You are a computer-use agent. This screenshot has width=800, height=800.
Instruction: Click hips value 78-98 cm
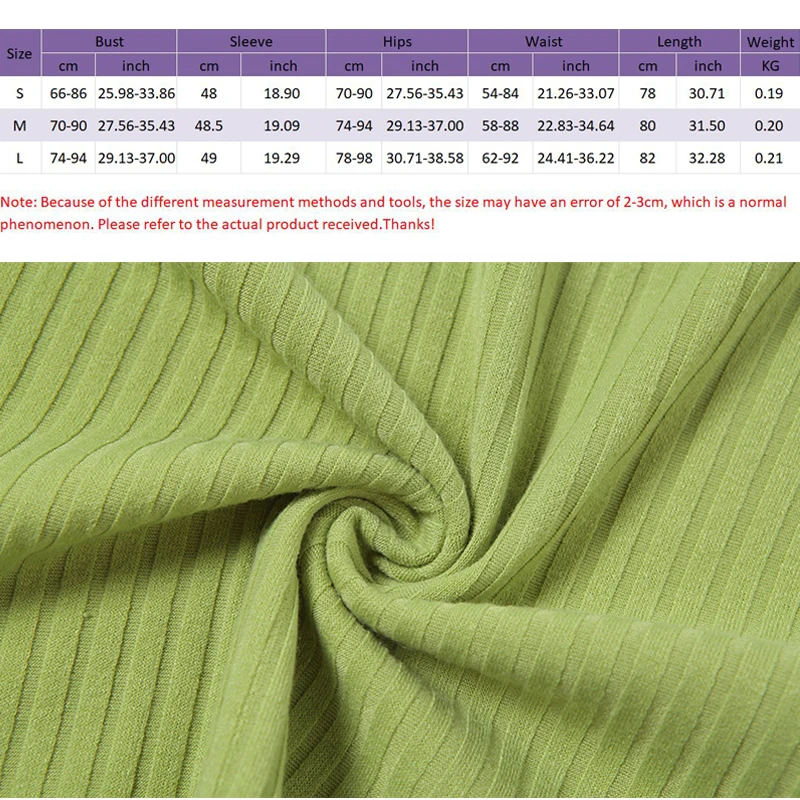(354, 158)
